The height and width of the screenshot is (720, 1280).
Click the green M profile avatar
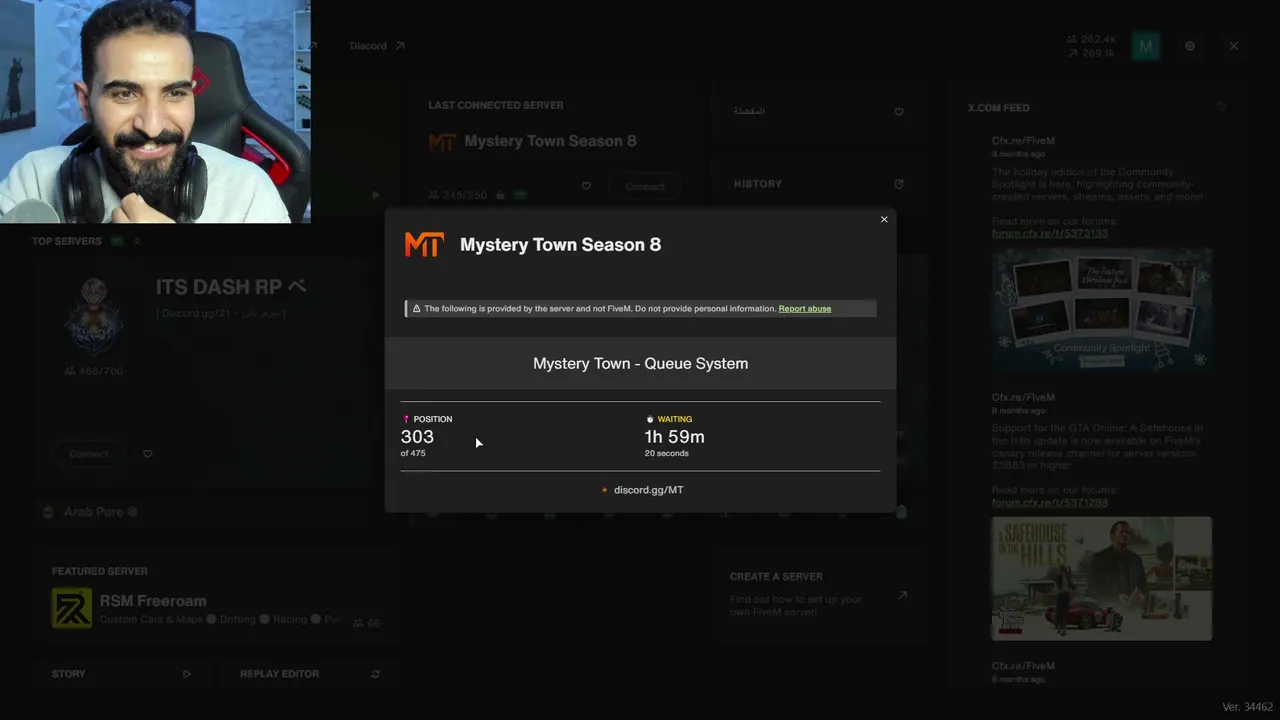click(1146, 46)
